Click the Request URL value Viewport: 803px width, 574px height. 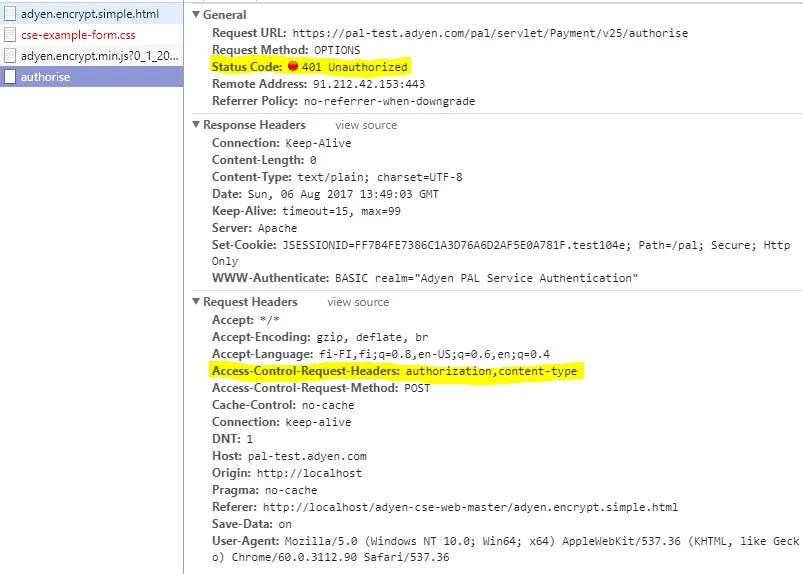click(x=490, y=33)
